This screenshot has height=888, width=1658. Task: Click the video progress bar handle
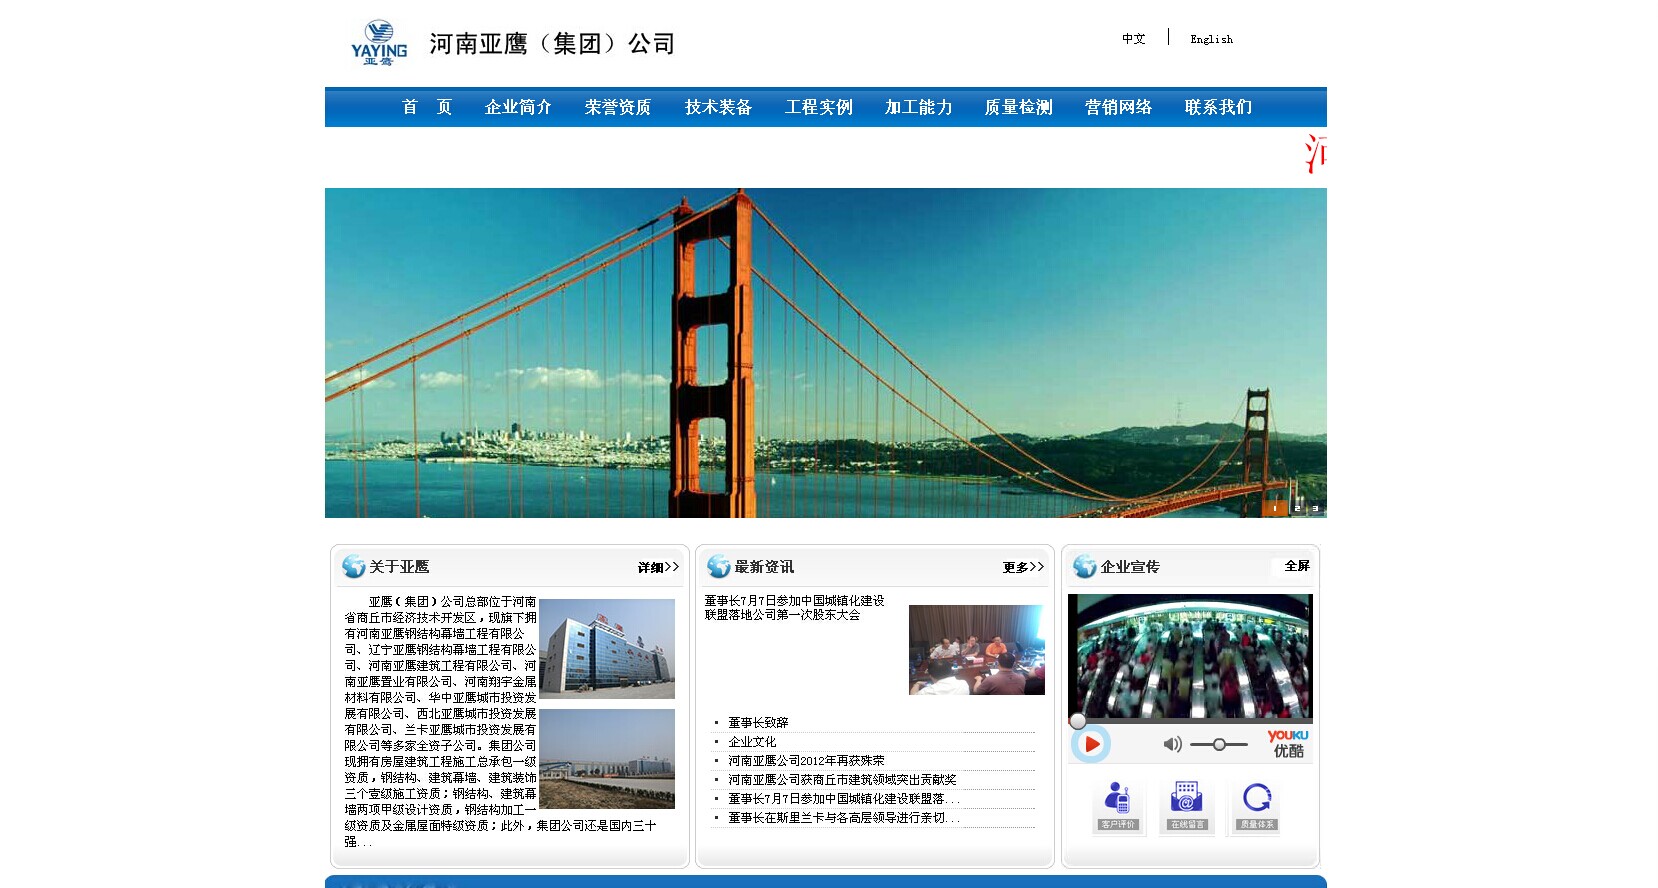[x=1078, y=721]
